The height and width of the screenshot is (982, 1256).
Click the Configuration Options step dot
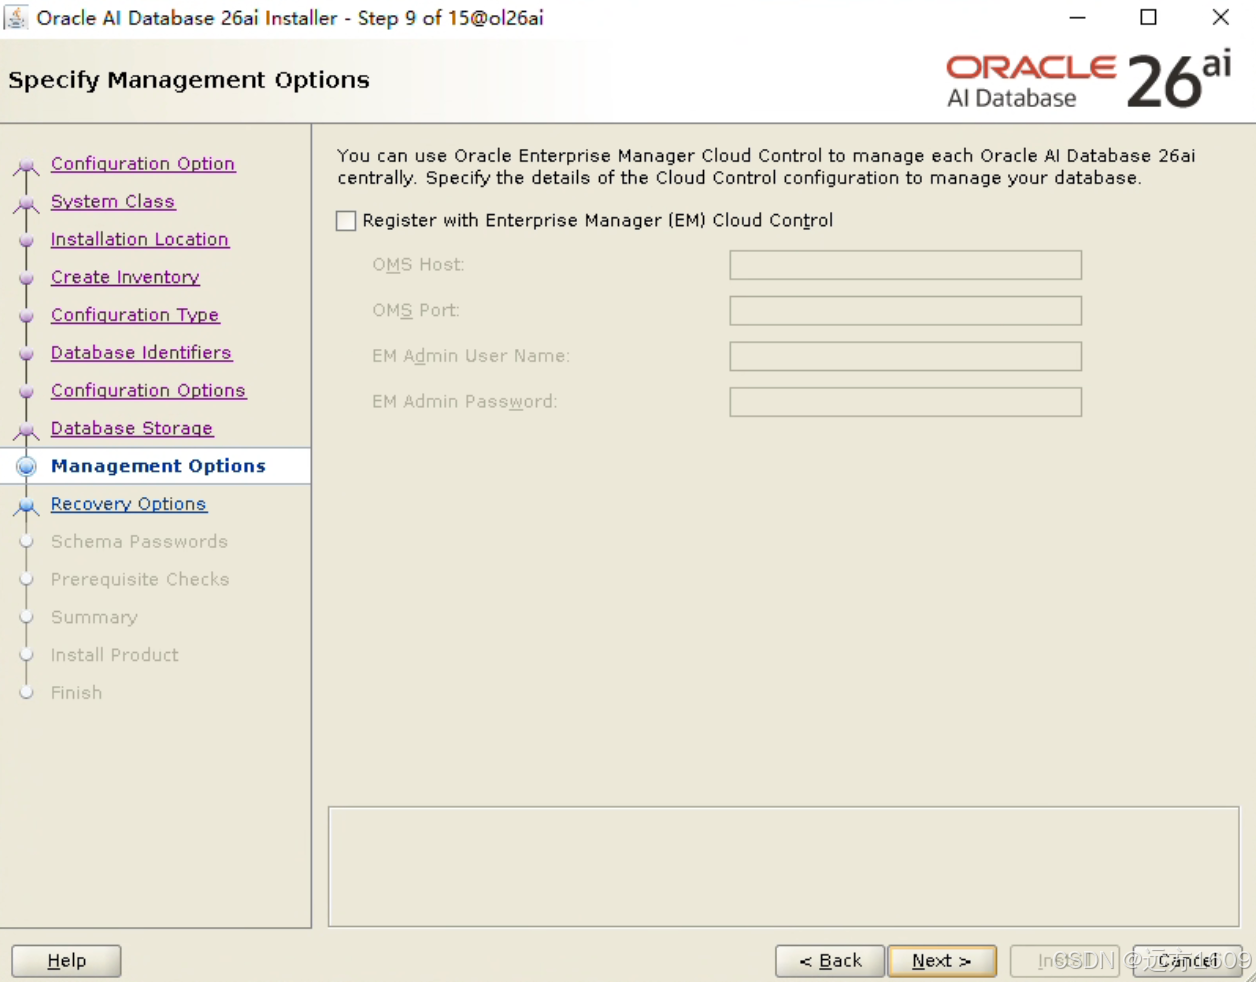[27, 392]
